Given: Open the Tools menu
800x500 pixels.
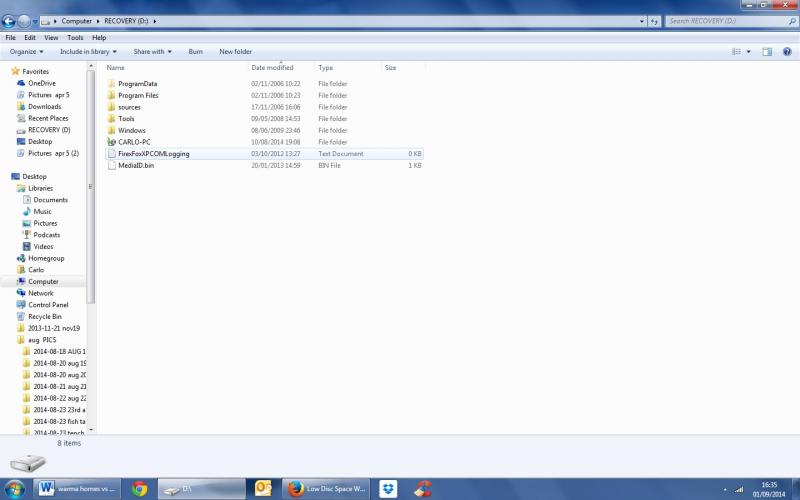Looking at the screenshot, I should pyautogui.click(x=75, y=37).
